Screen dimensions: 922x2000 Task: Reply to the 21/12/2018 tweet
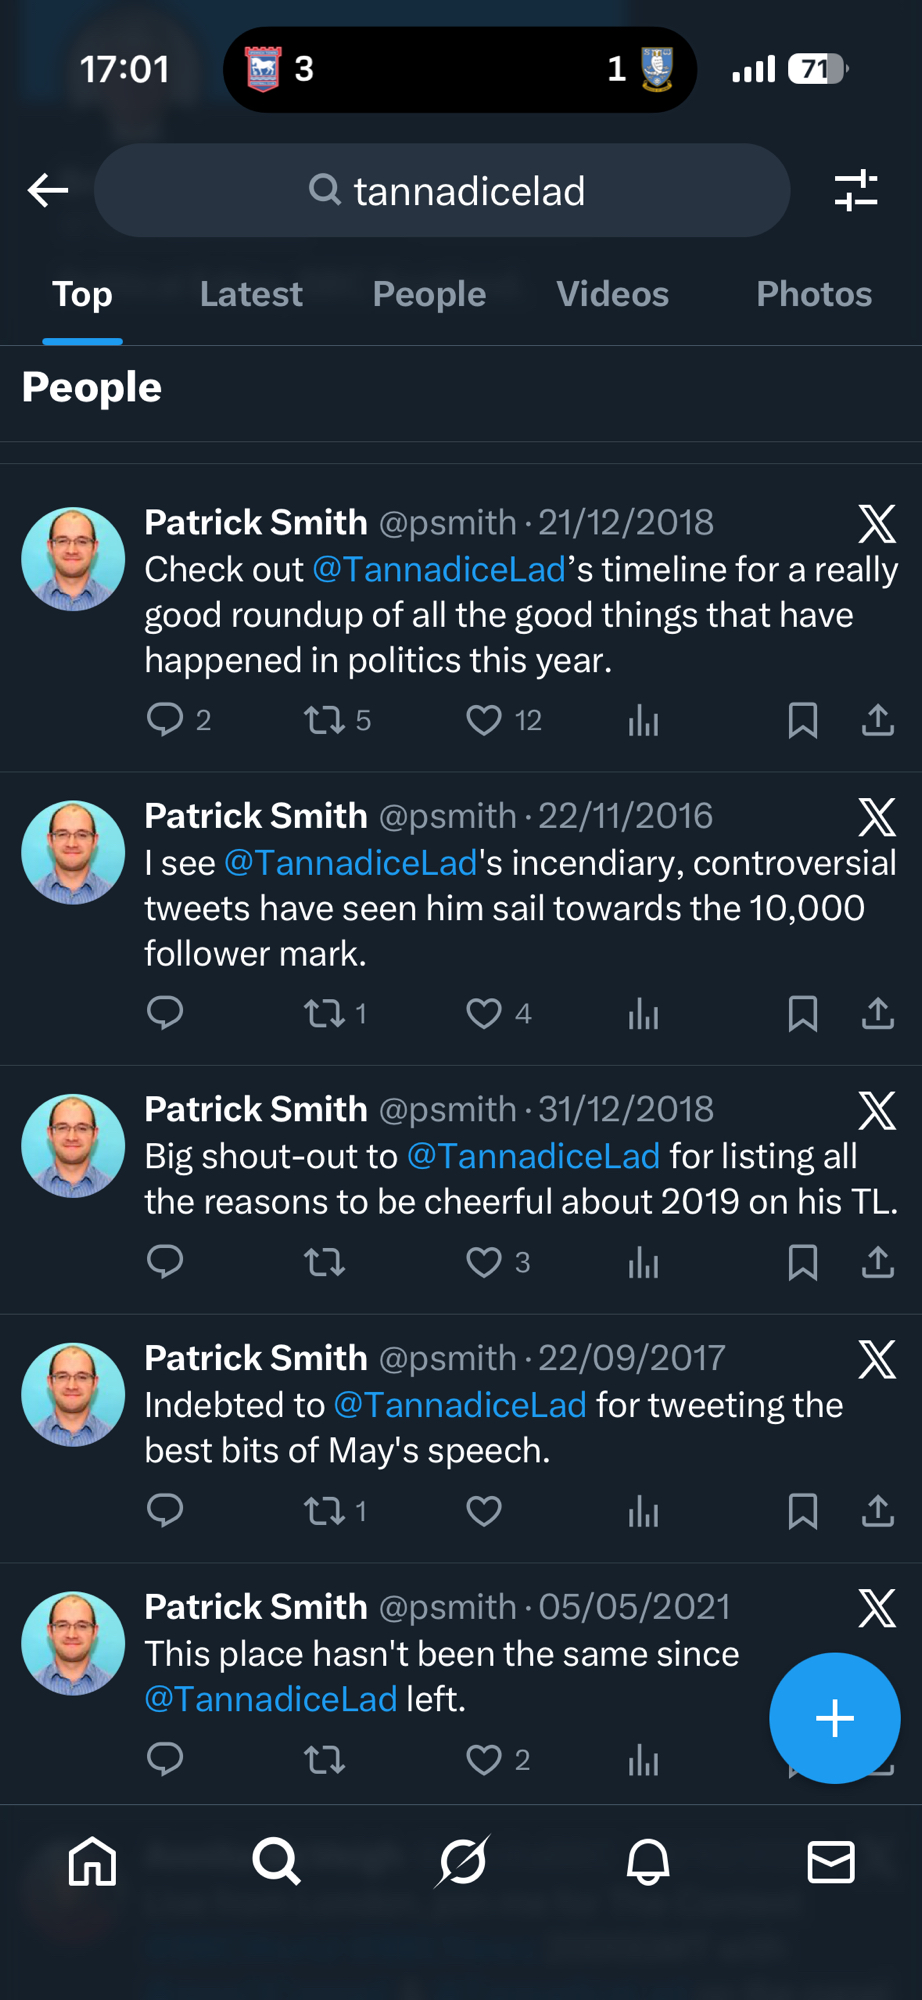click(x=165, y=720)
